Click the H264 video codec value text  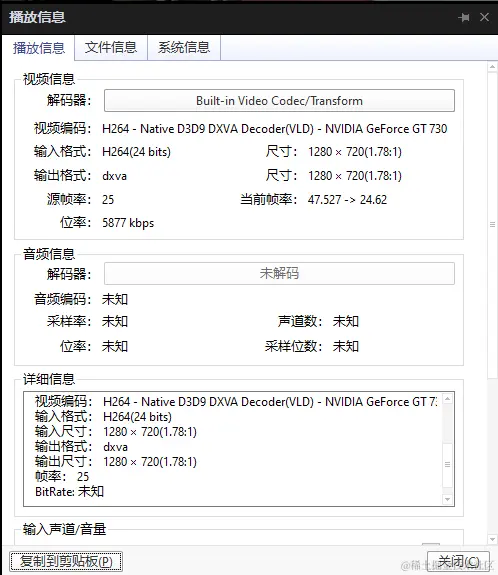pyautogui.click(x=275, y=129)
